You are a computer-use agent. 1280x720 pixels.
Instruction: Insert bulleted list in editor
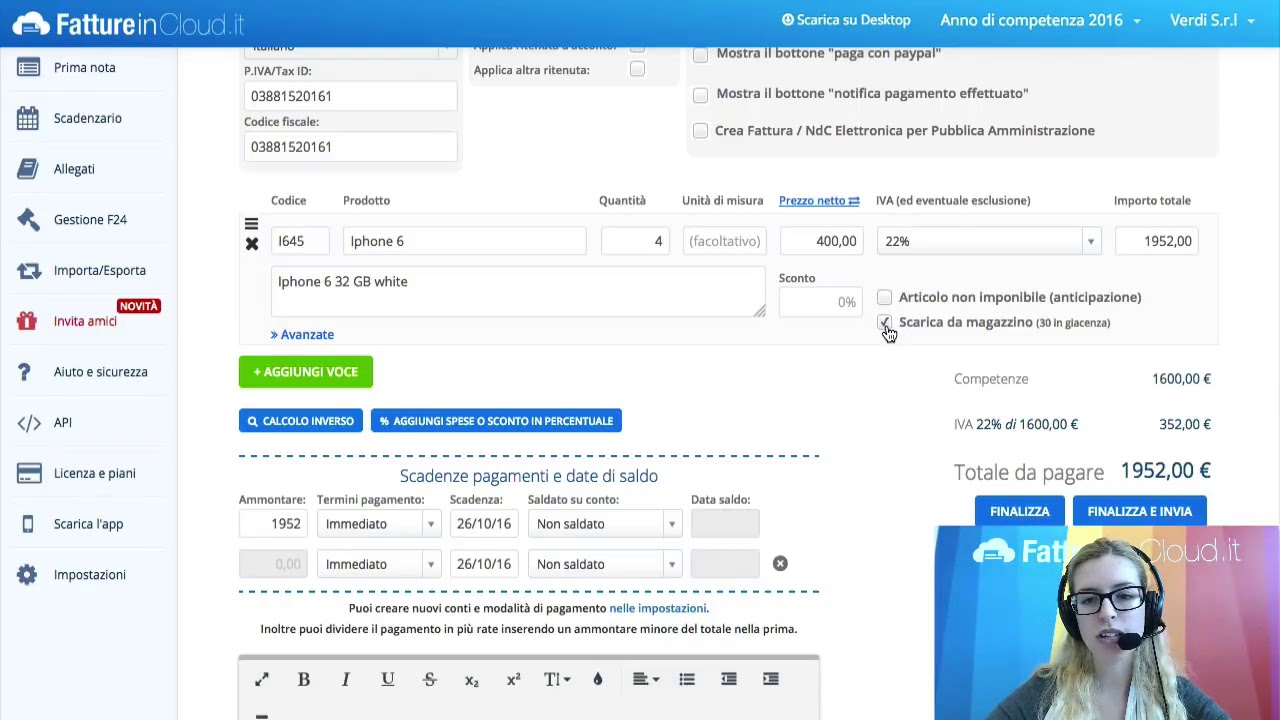pos(687,679)
